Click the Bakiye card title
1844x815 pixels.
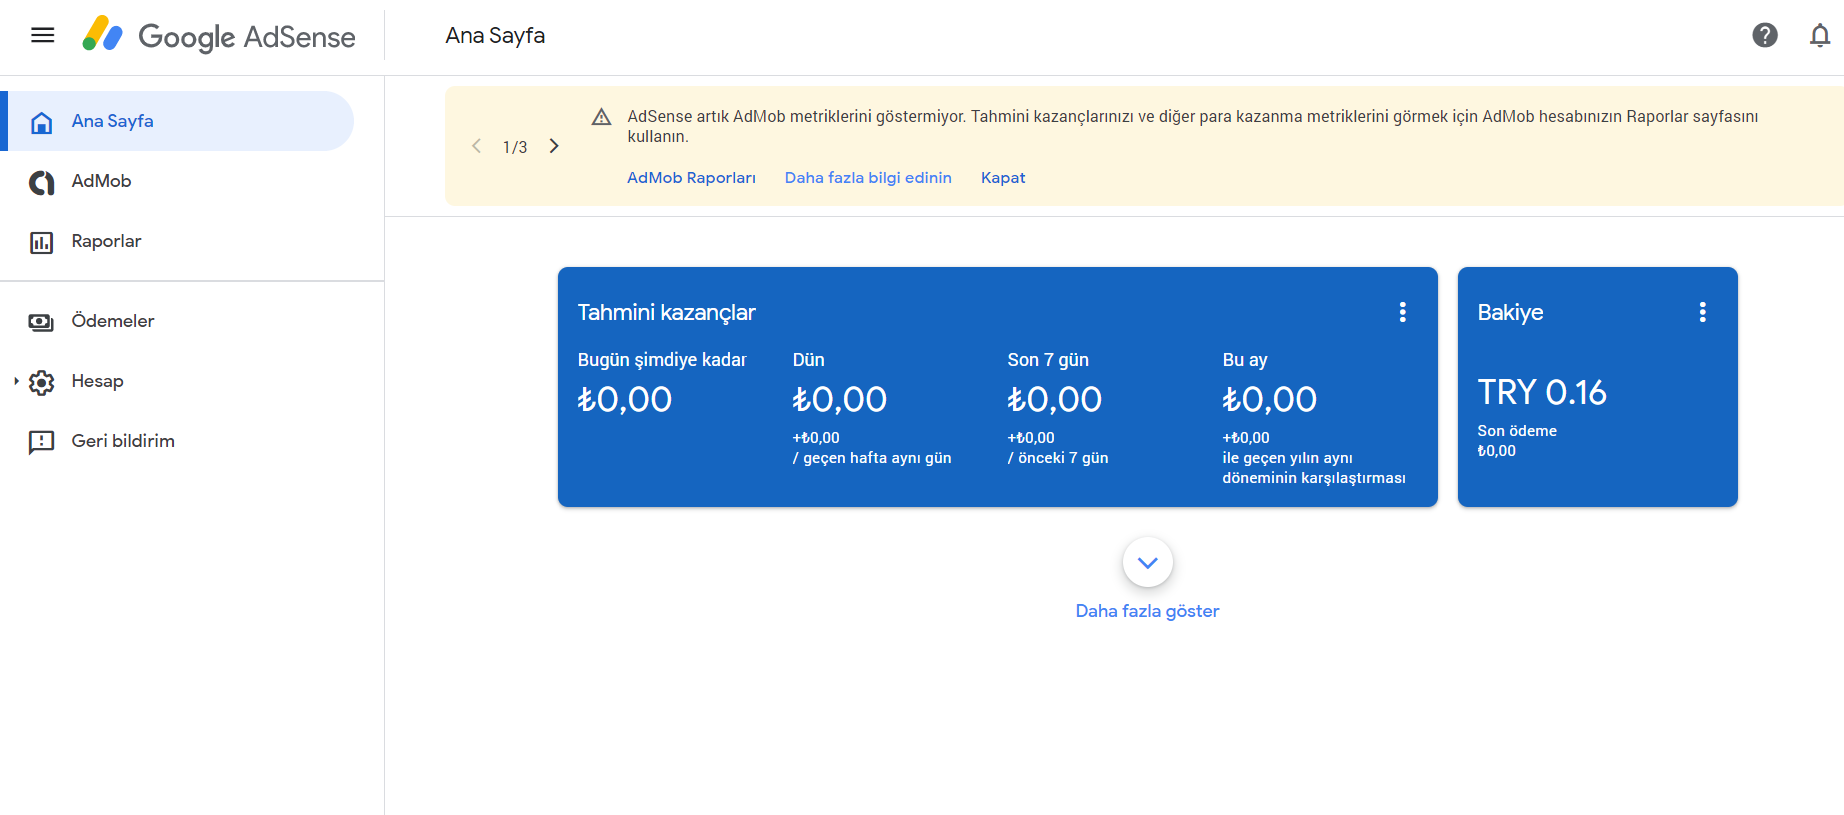click(1511, 312)
